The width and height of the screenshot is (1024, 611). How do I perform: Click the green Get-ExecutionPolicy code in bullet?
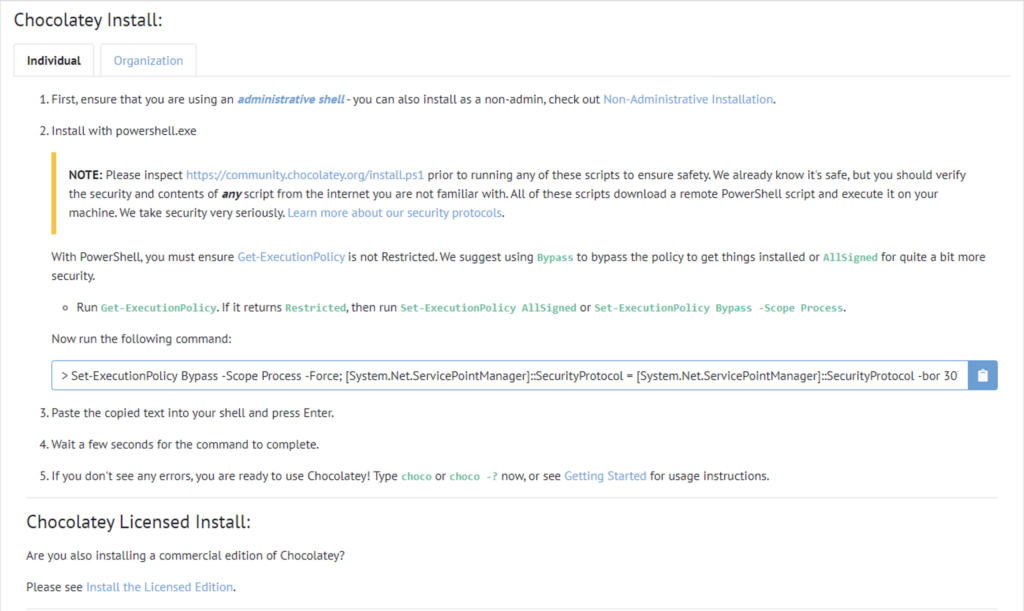pos(158,308)
